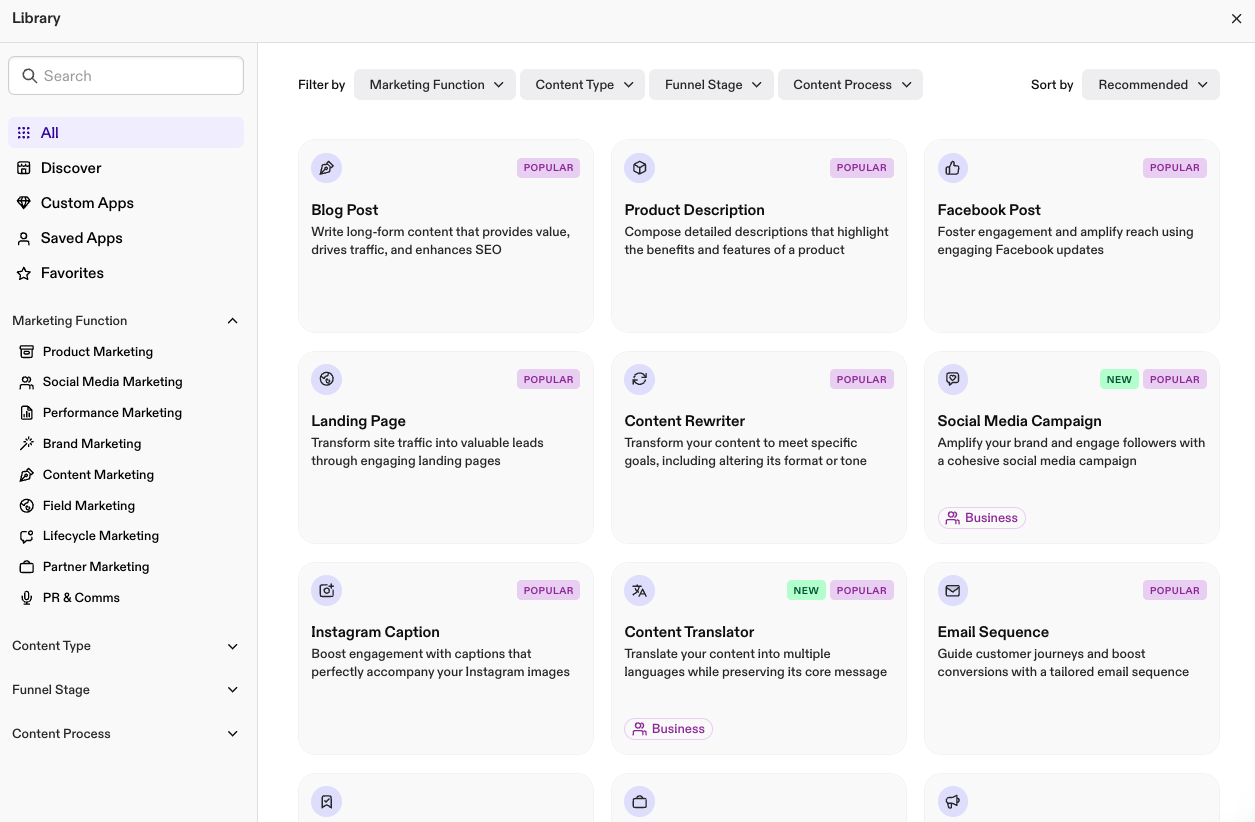Filter by Lifecycle Marketing
This screenshot has width=1255, height=822.
click(x=101, y=536)
